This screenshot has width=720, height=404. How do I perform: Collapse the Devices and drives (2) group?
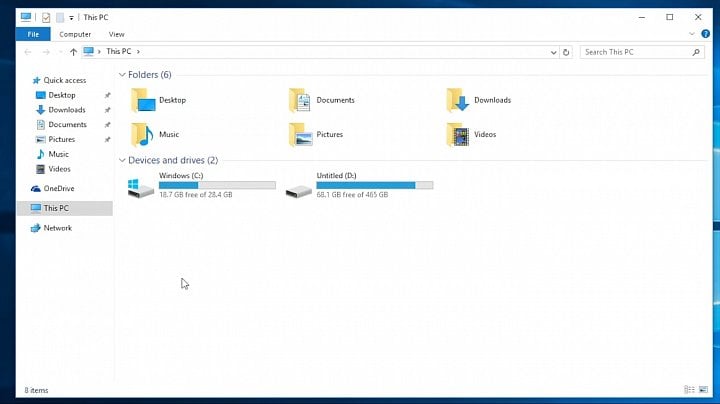click(122, 160)
